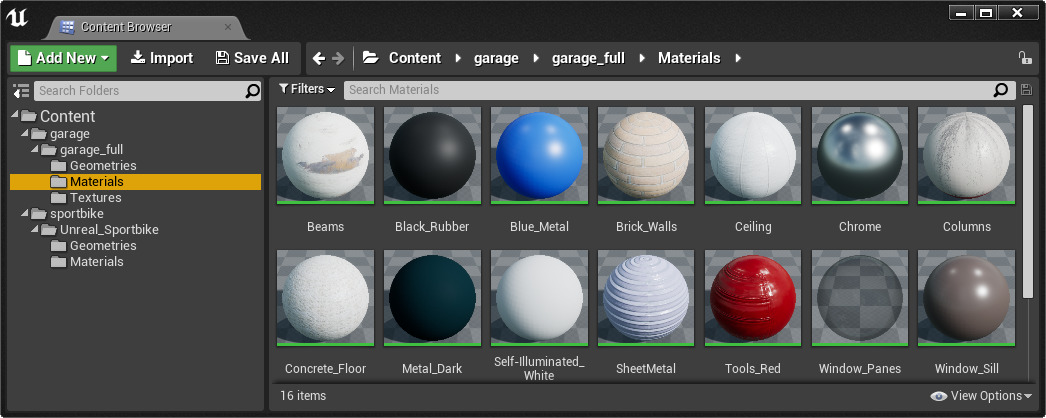Click the Search Folders magnifier icon
Image resolution: width=1046 pixels, height=418 pixels.
tap(253, 91)
